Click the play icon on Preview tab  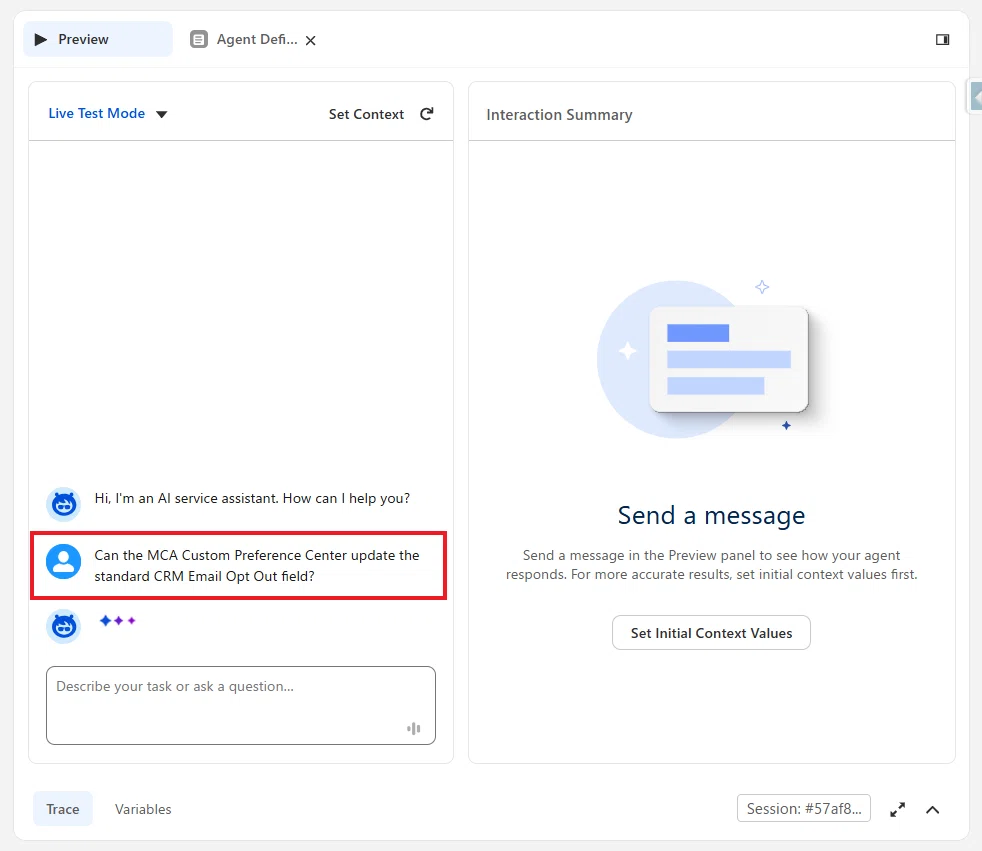point(41,39)
